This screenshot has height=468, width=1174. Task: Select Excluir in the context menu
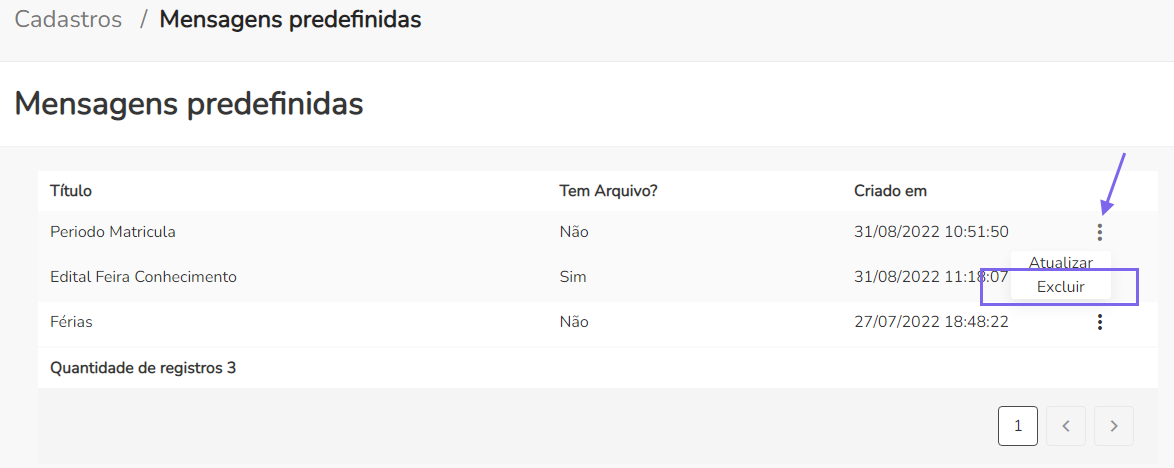pos(1060,287)
